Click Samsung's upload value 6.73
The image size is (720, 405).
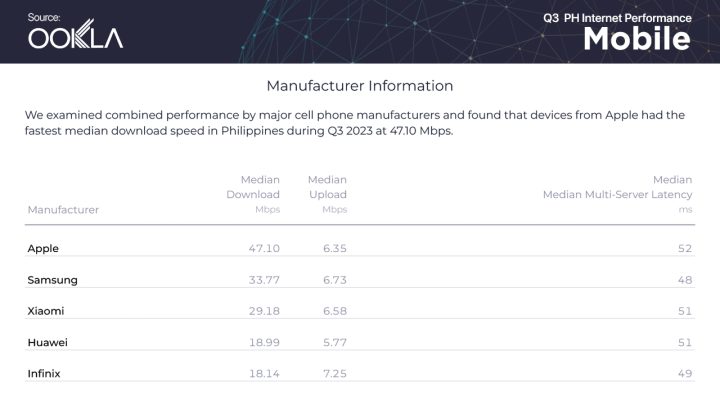click(335, 280)
